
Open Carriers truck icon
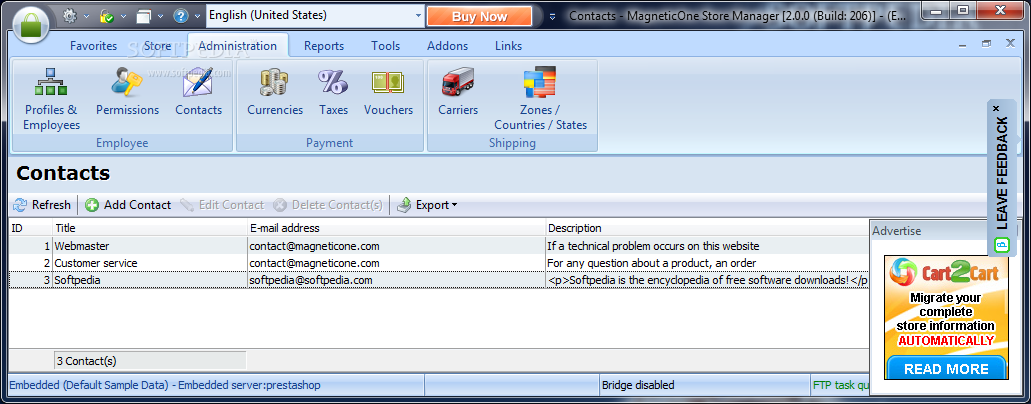pyautogui.click(x=458, y=92)
